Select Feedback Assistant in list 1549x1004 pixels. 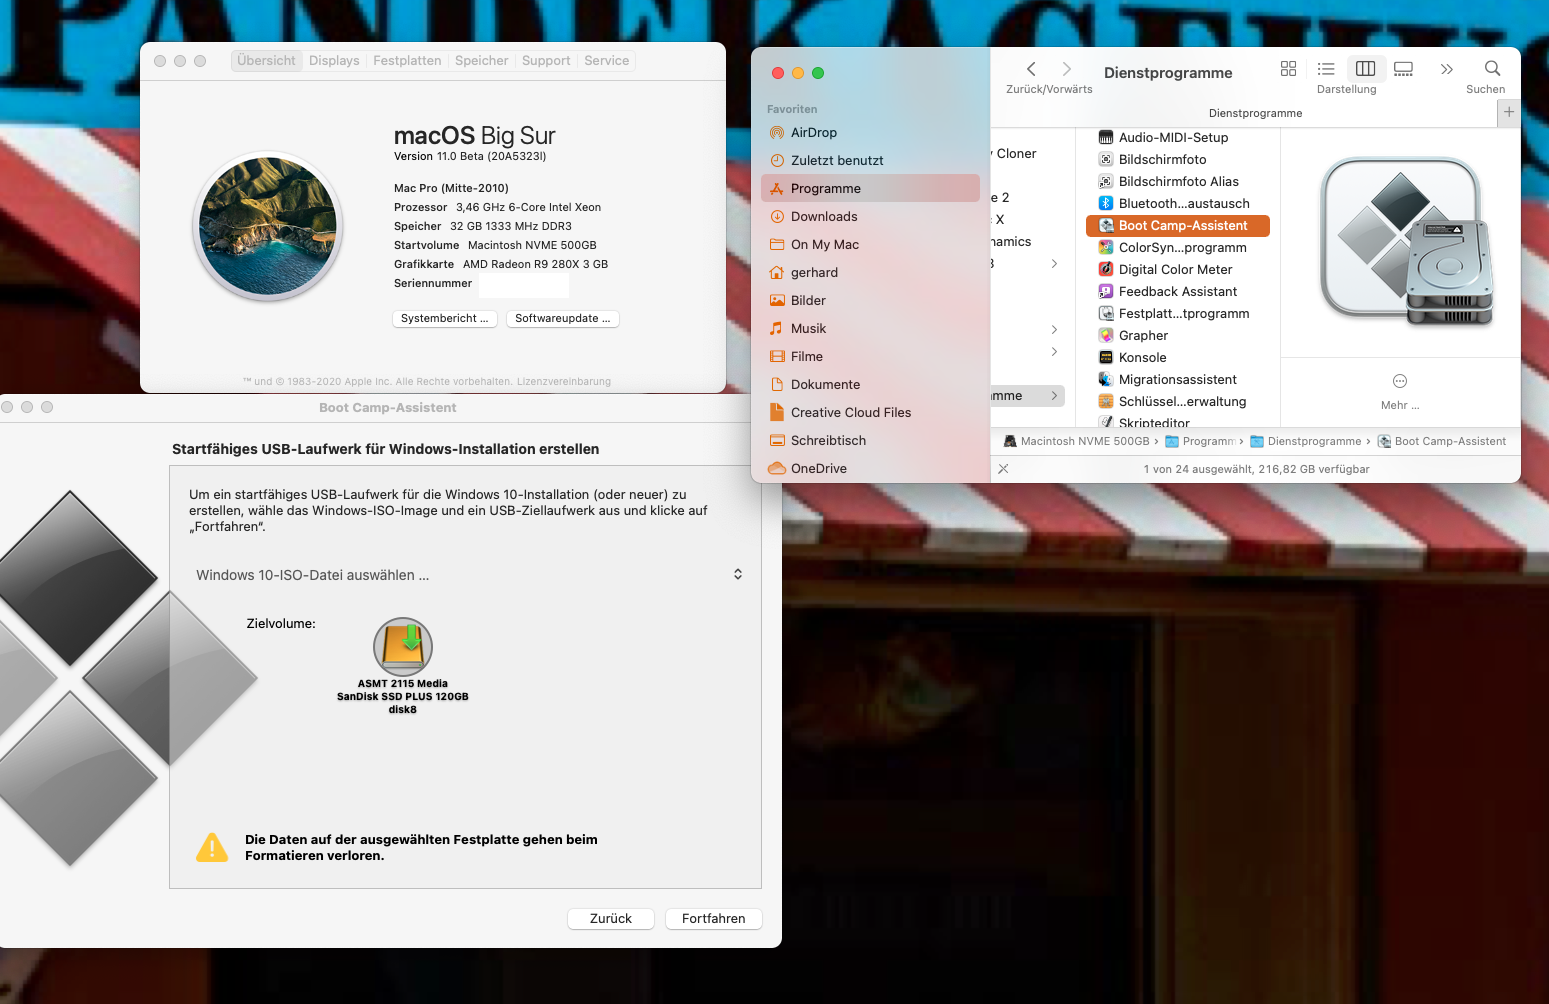point(1177,292)
